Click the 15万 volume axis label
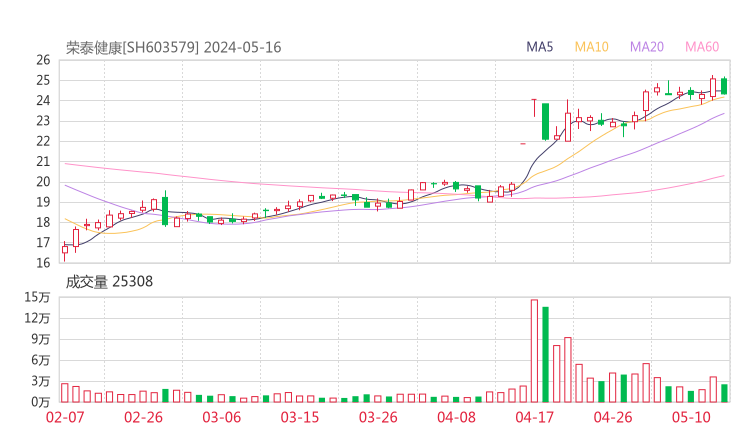The height and width of the screenshot is (440, 740). point(37,297)
